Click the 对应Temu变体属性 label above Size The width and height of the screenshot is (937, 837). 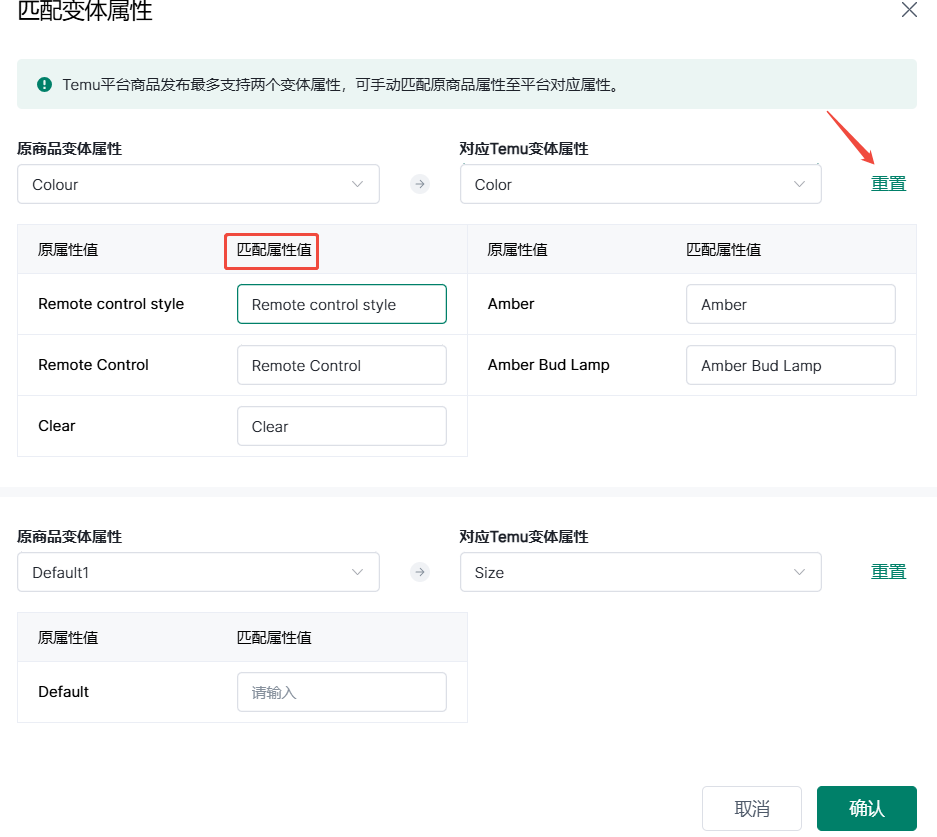click(x=524, y=536)
